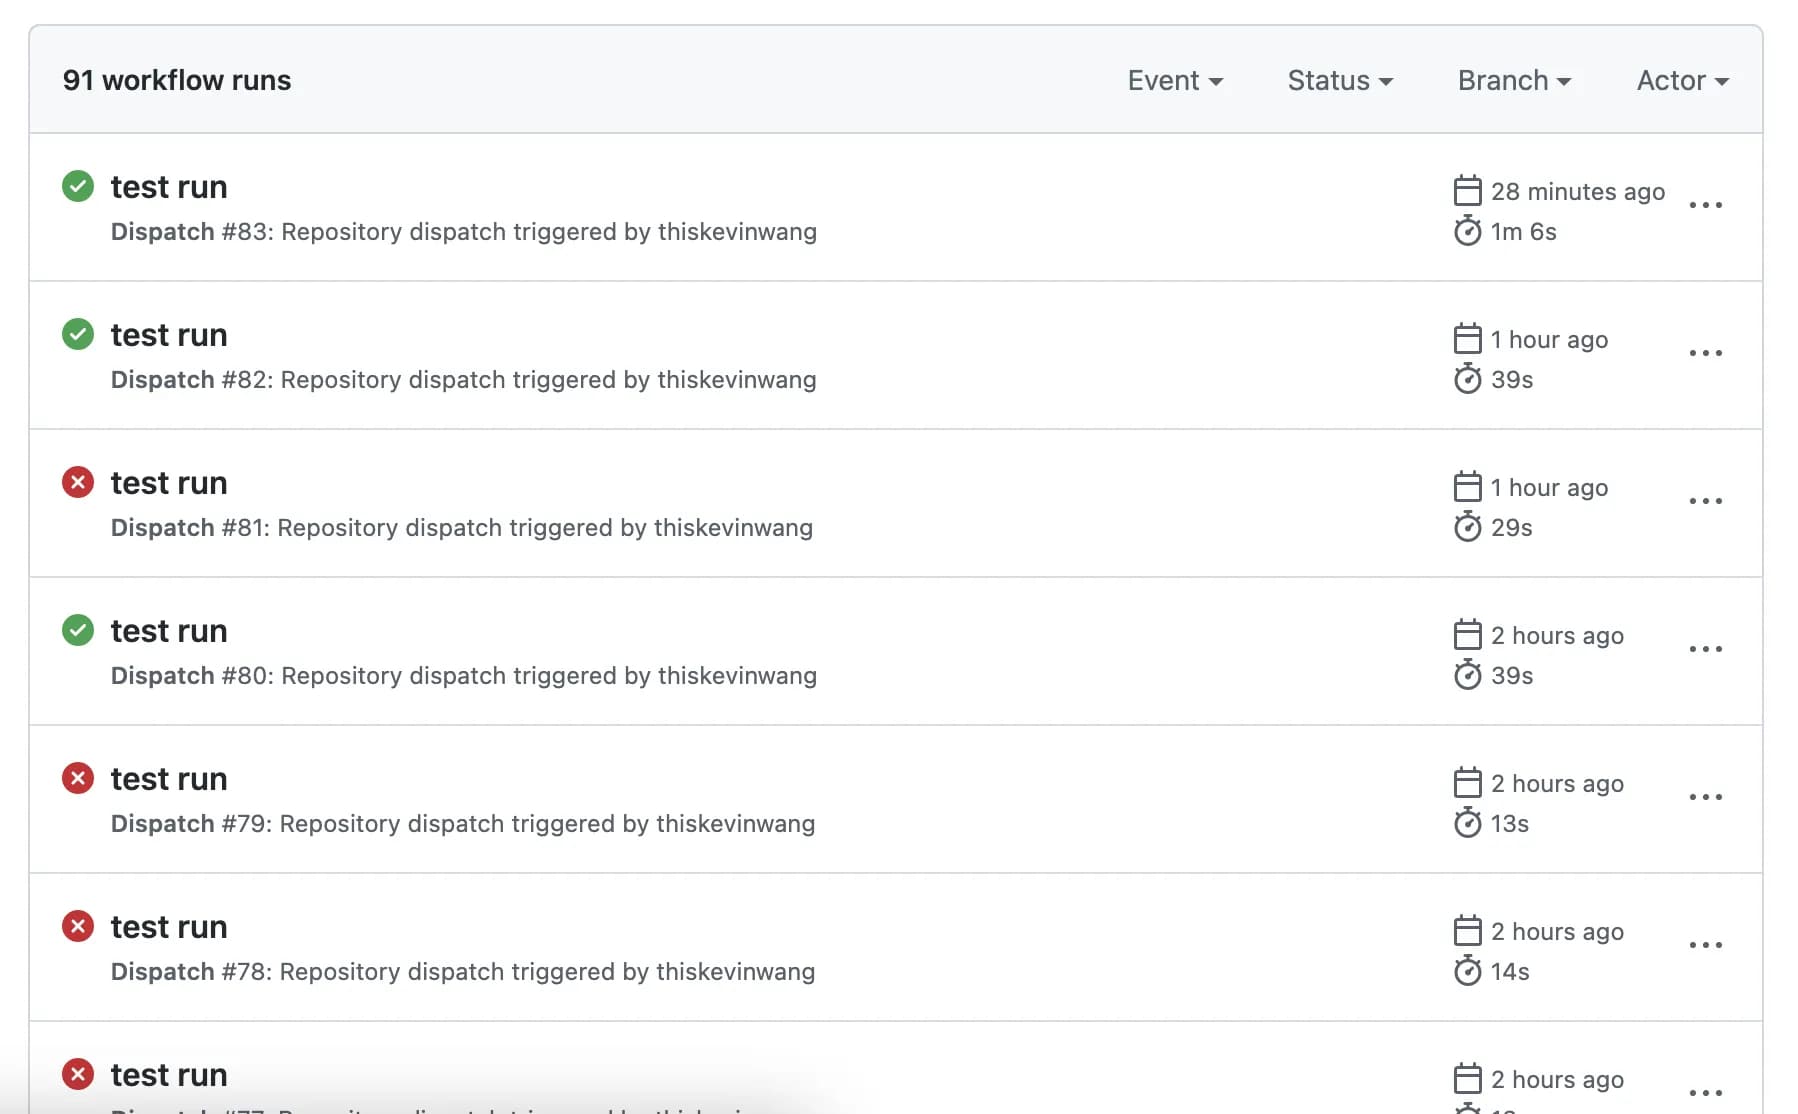
Task: Click the green checkmark icon for Dispatch #80
Action: pos(78,630)
